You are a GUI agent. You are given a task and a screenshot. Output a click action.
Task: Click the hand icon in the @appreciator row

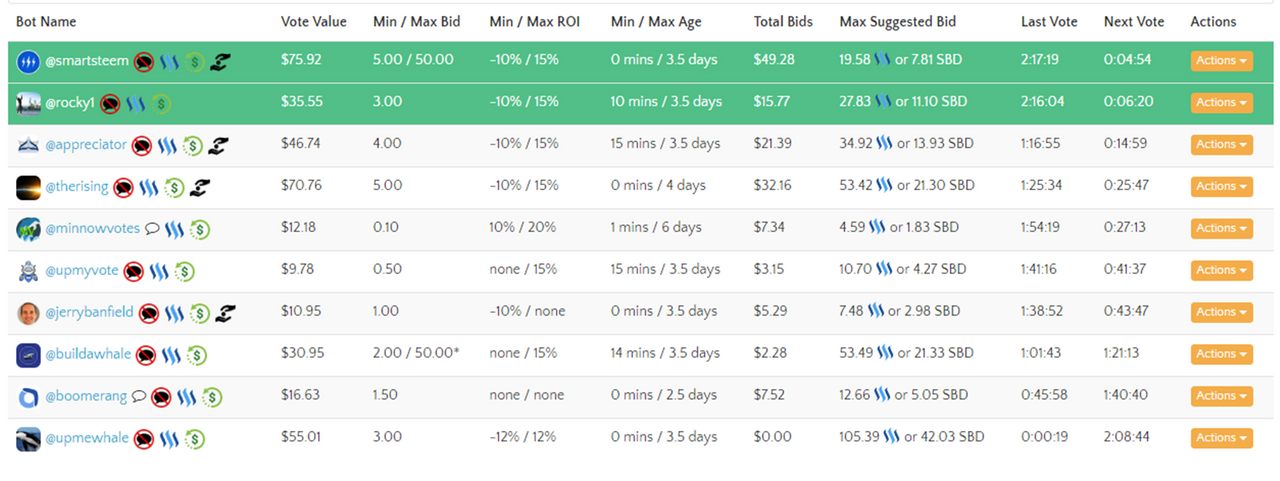click(x=218, y=145)
